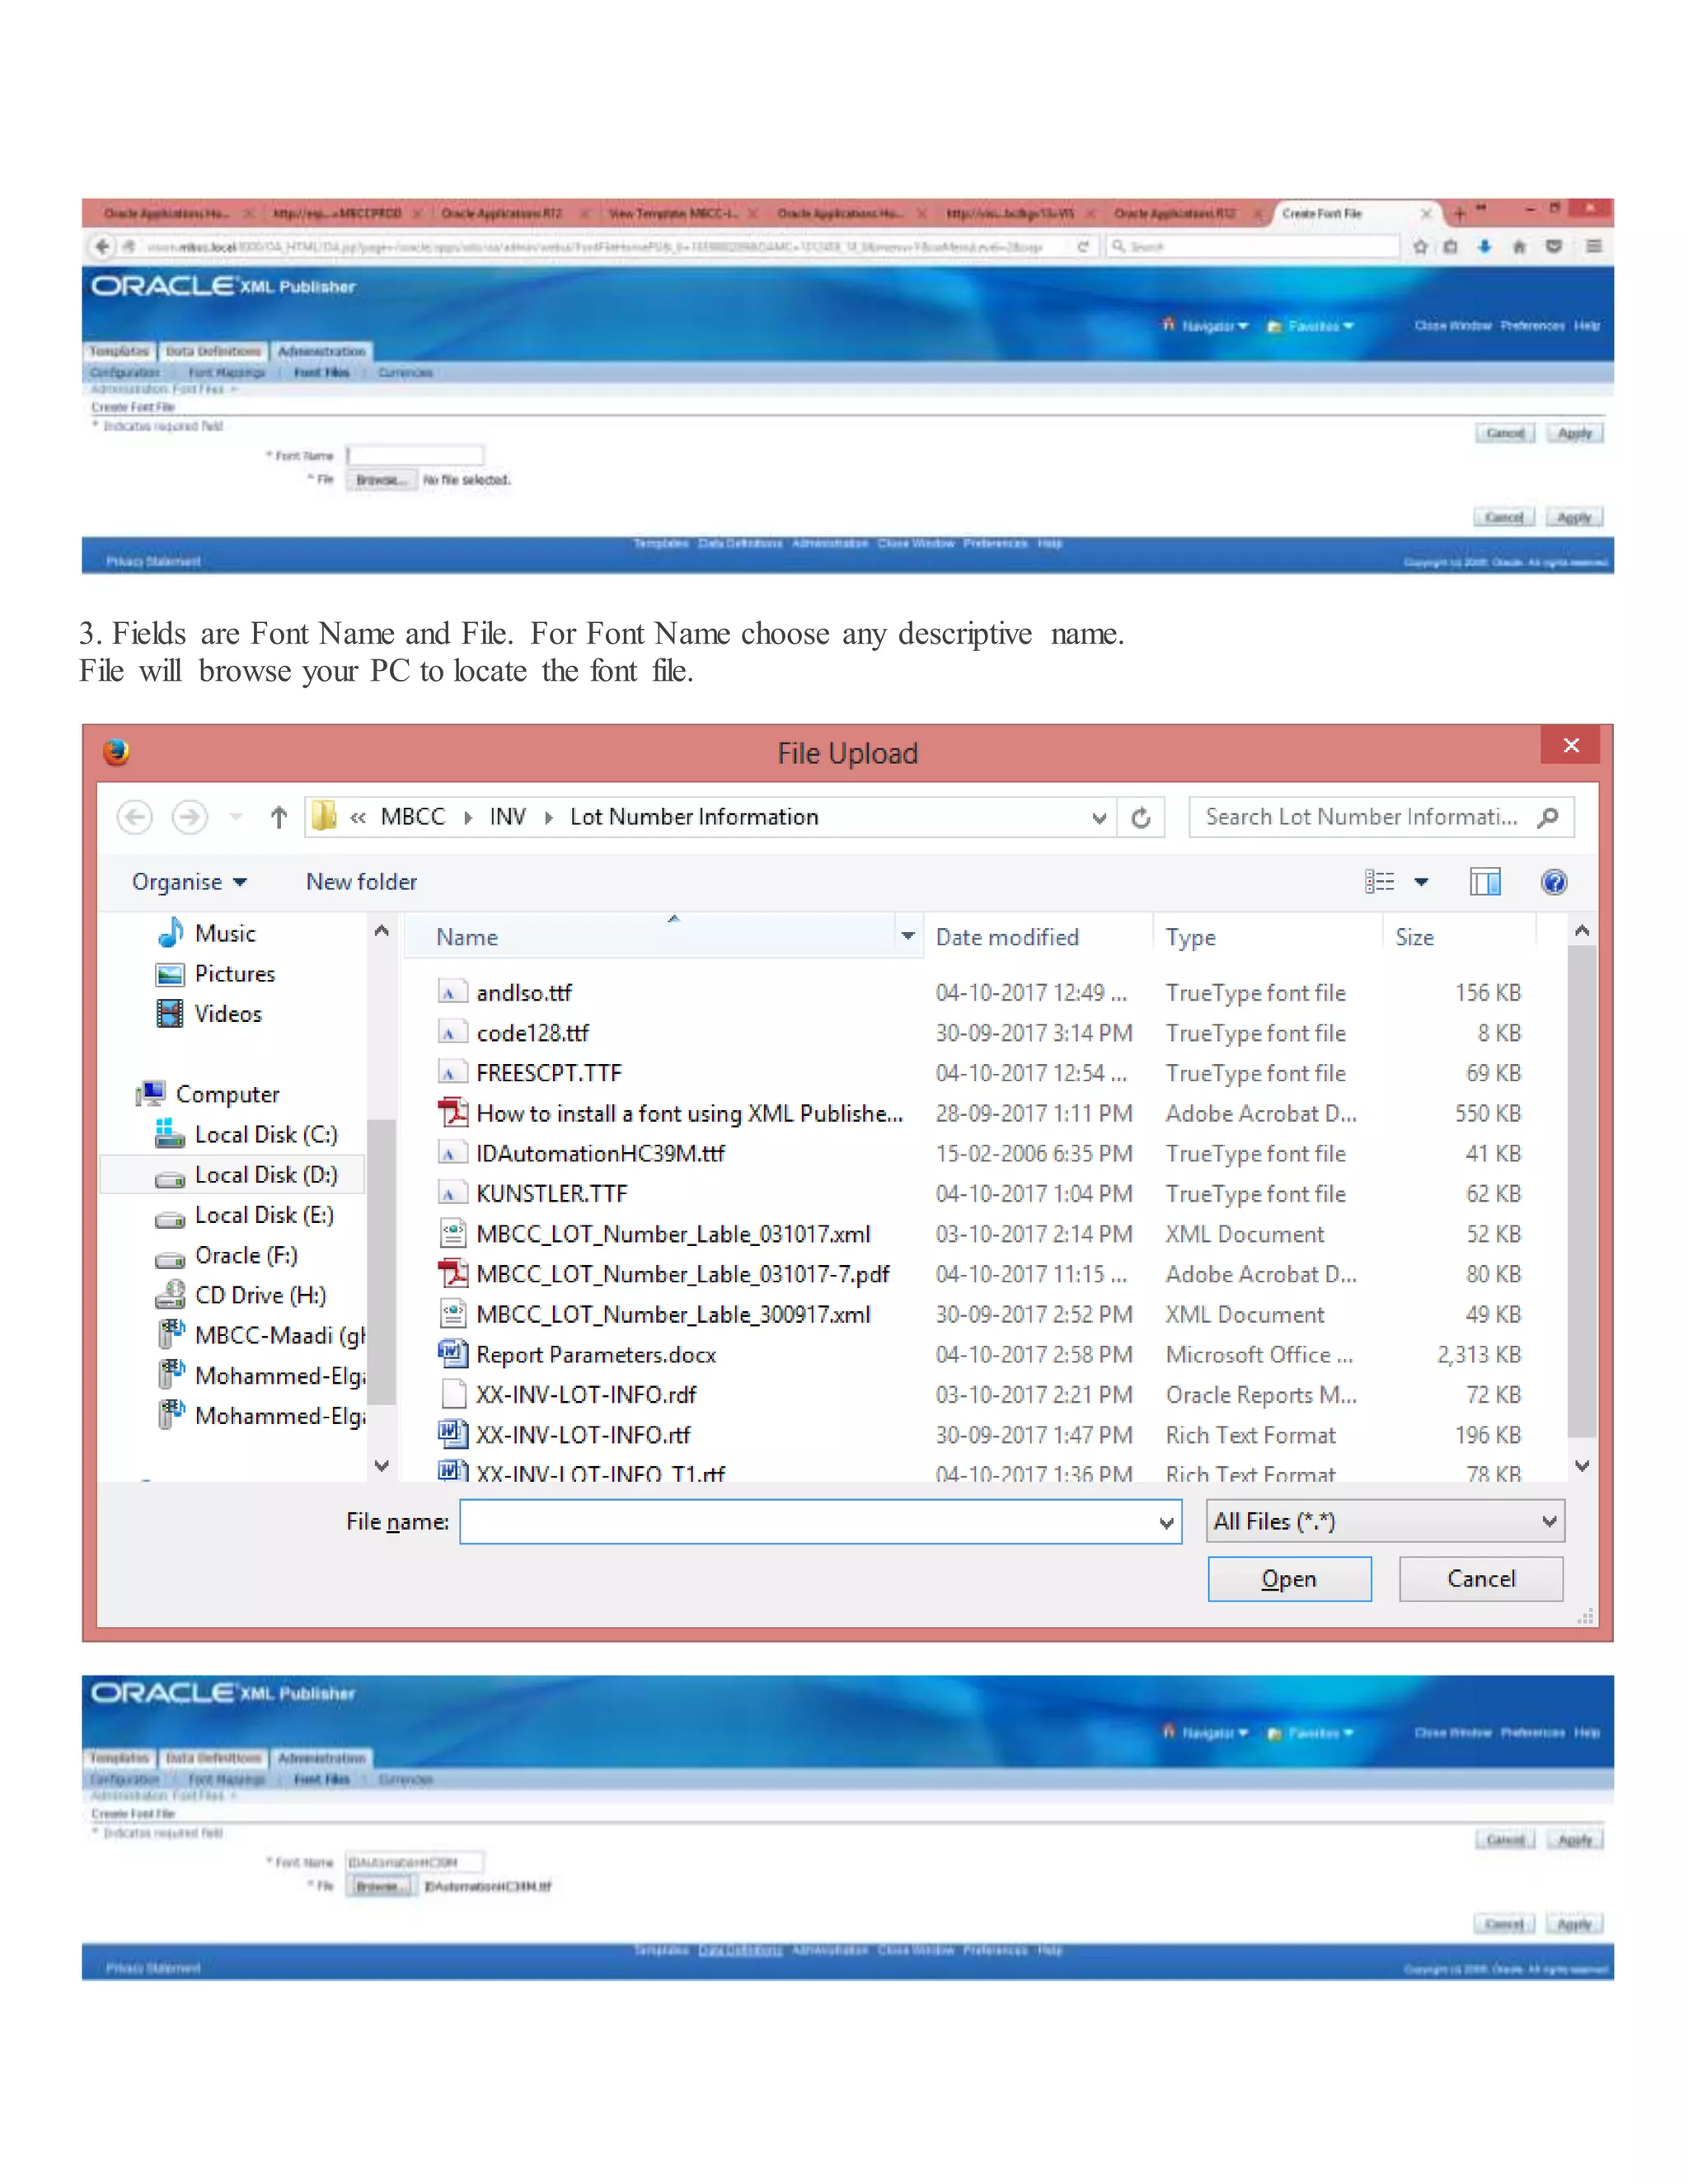1688x2184 pixels.
Task: Click the Back arrow in File Upload dialog
Action: pos(135,817)
